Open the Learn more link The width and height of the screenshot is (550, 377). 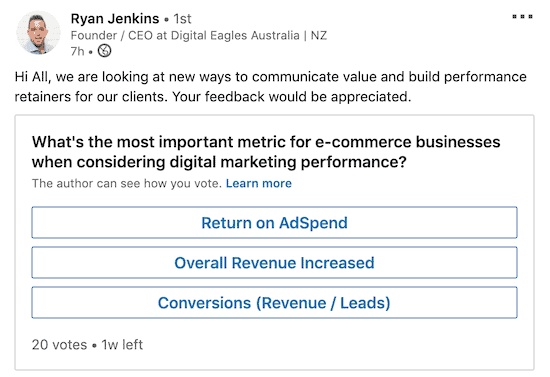pyautogui.click(x=259, y=183)
